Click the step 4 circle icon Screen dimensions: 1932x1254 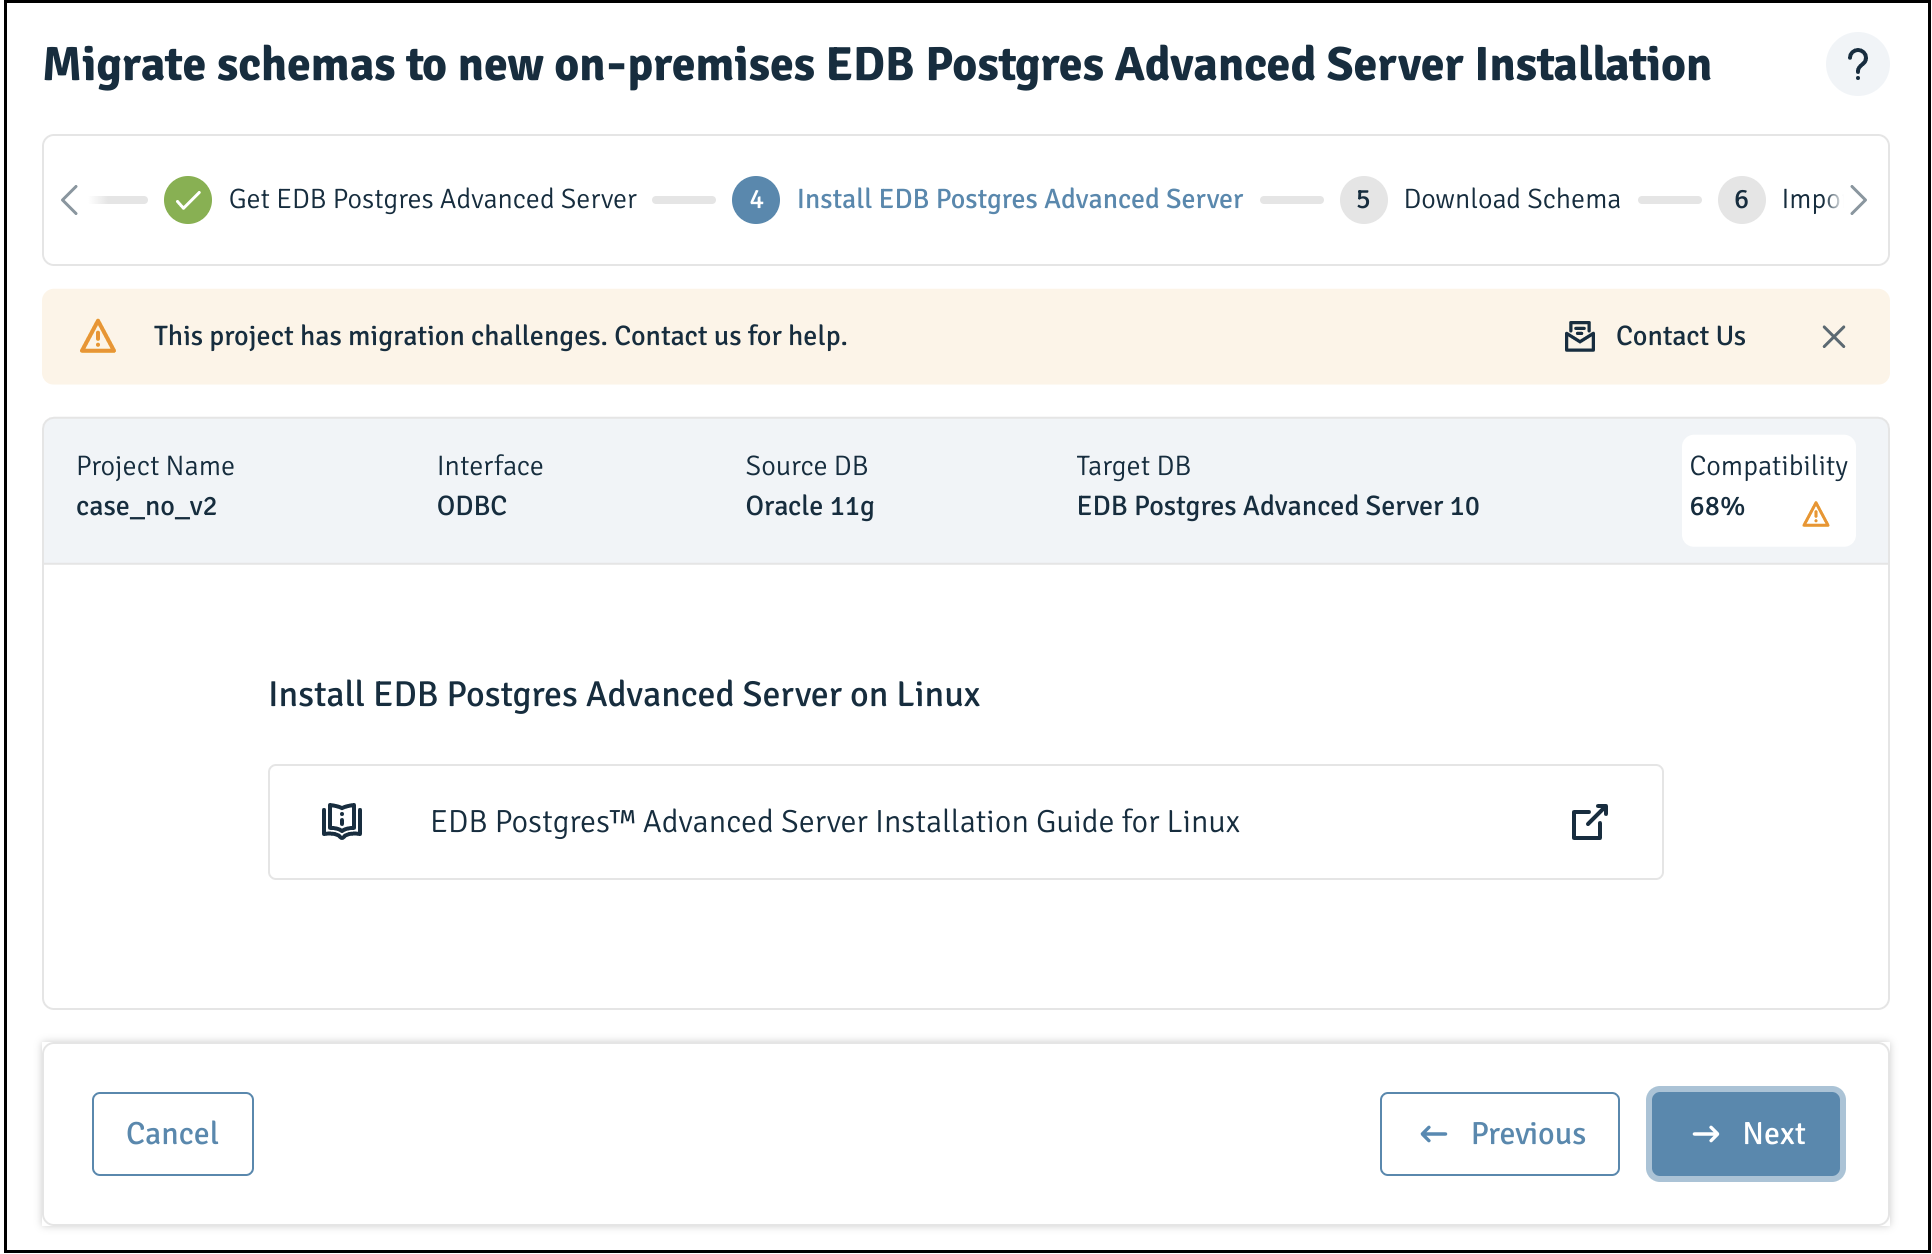tap(756, 200)
